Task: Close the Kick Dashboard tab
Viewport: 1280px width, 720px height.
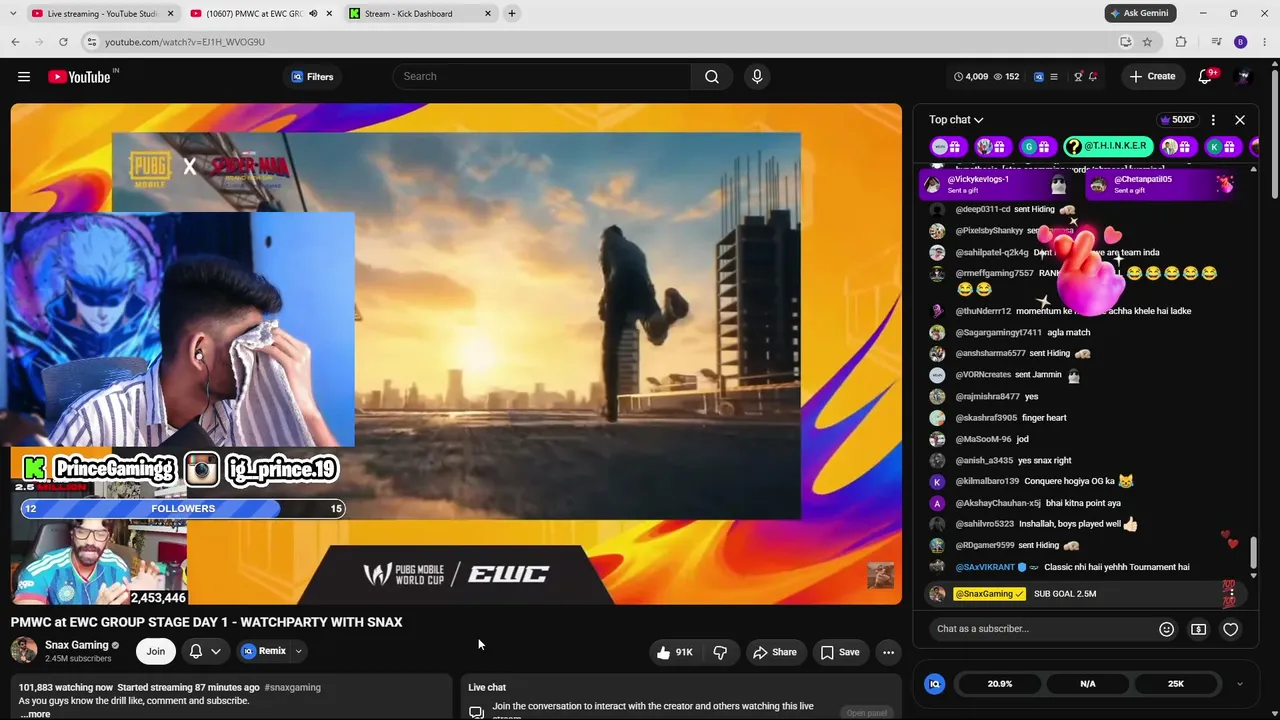Action: pyautogui.click(x=488, y=14)
